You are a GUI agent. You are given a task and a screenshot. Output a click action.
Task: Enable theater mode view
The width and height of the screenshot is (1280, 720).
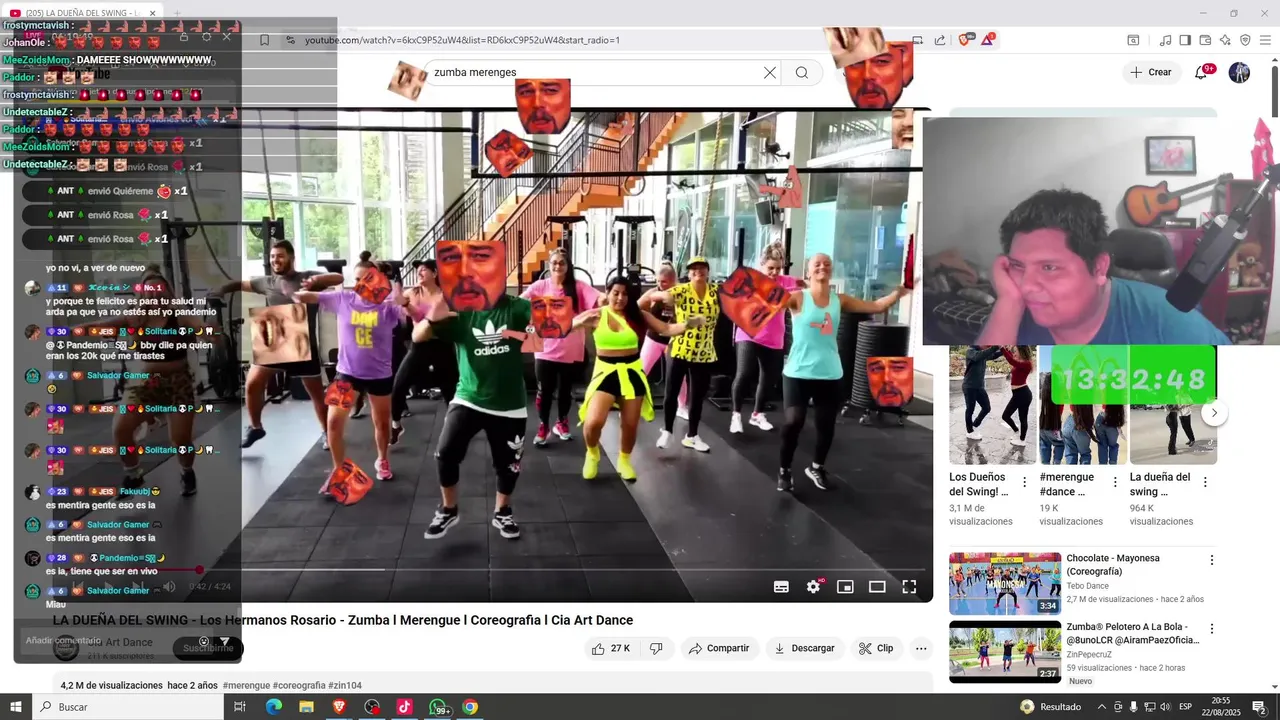877,587
